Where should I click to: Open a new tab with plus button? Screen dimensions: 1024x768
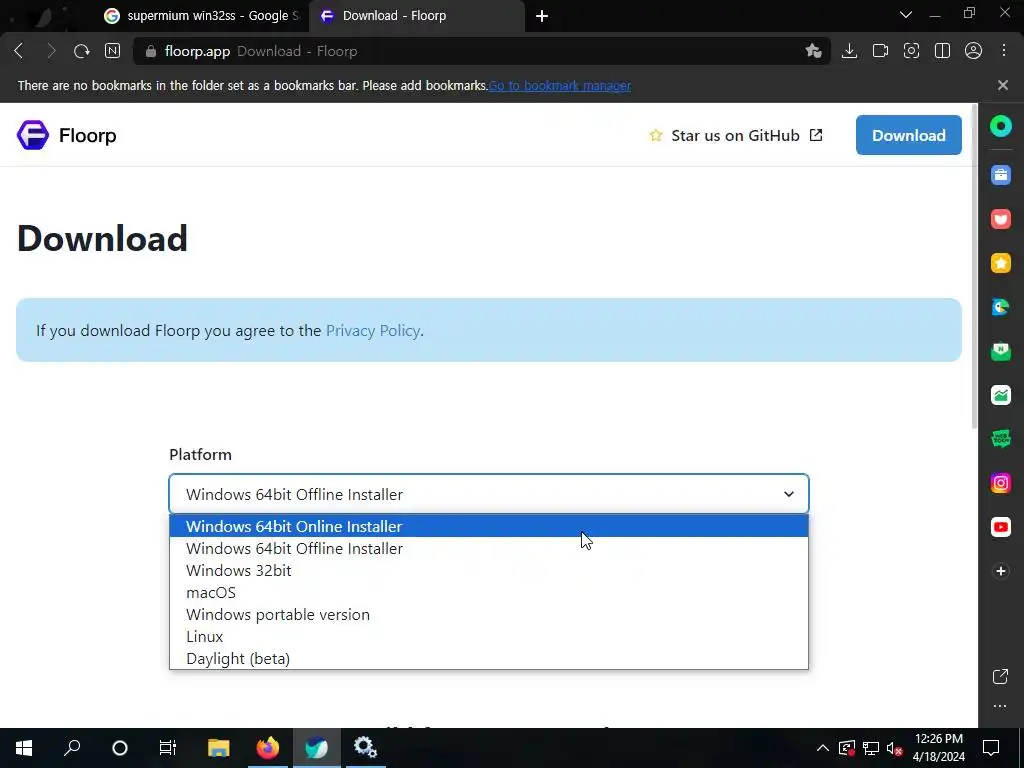pos(541,16)
